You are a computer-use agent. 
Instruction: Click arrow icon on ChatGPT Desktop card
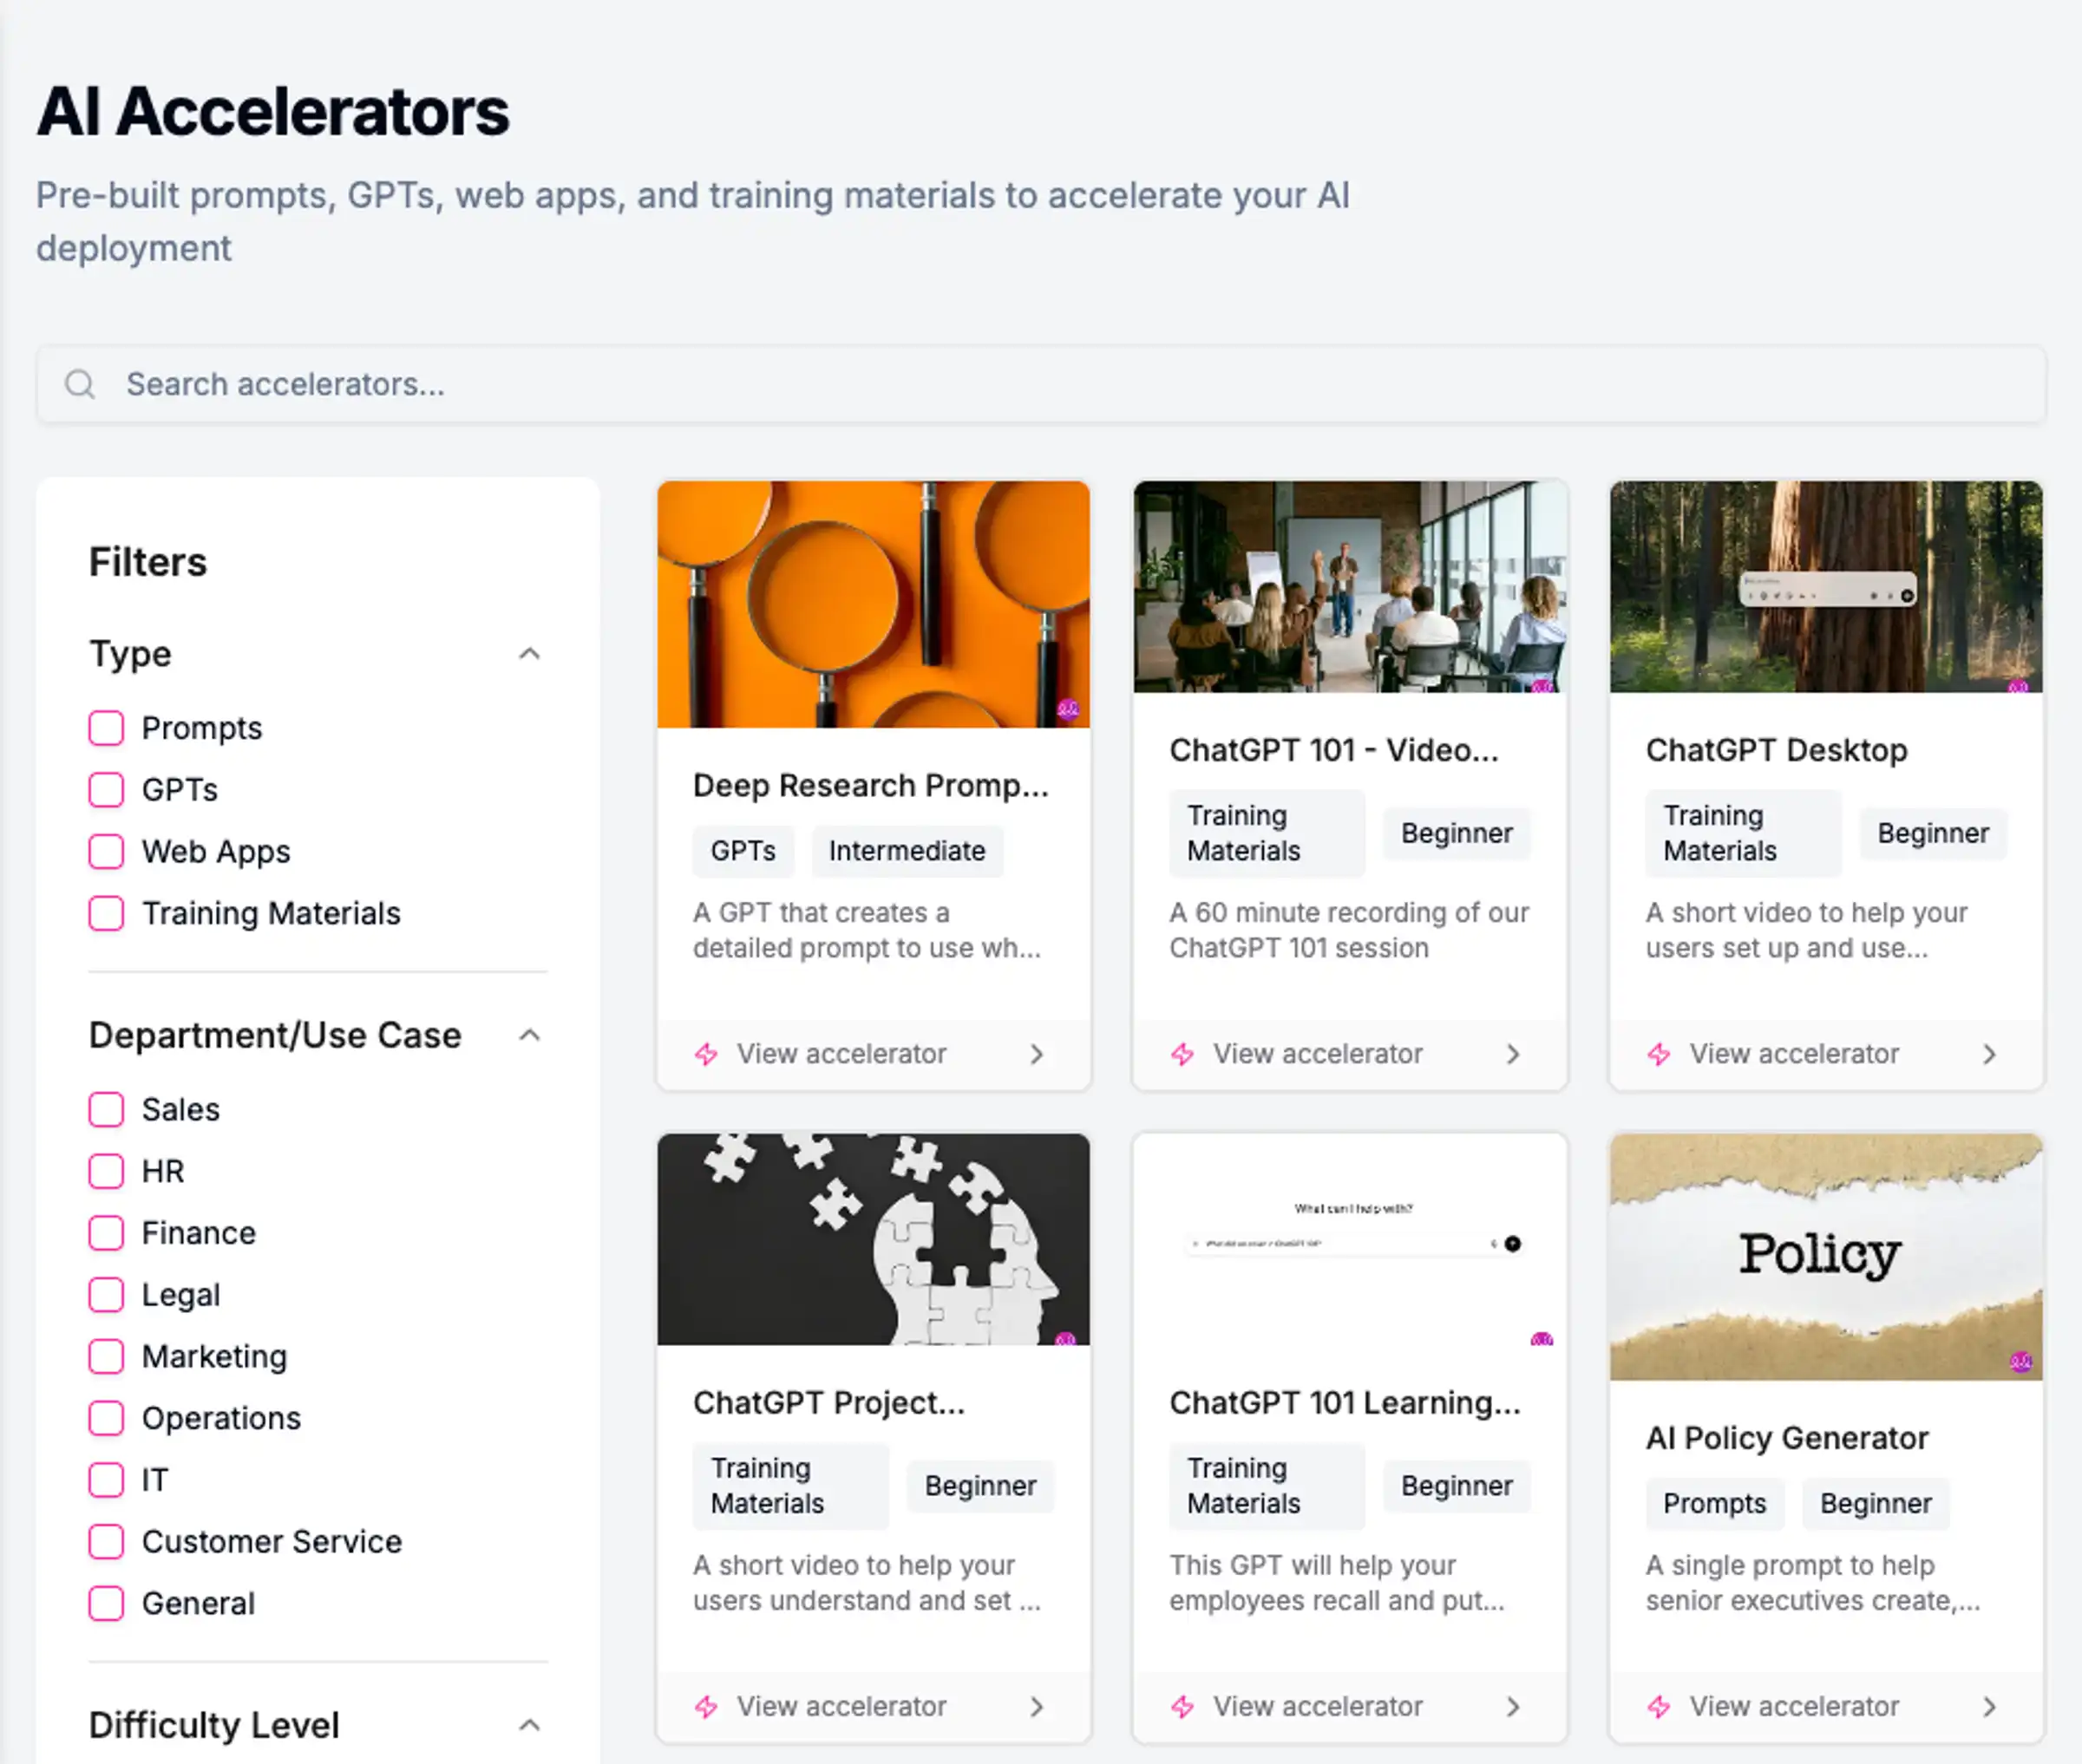pyautogui.click(x=1989, y=1054)
